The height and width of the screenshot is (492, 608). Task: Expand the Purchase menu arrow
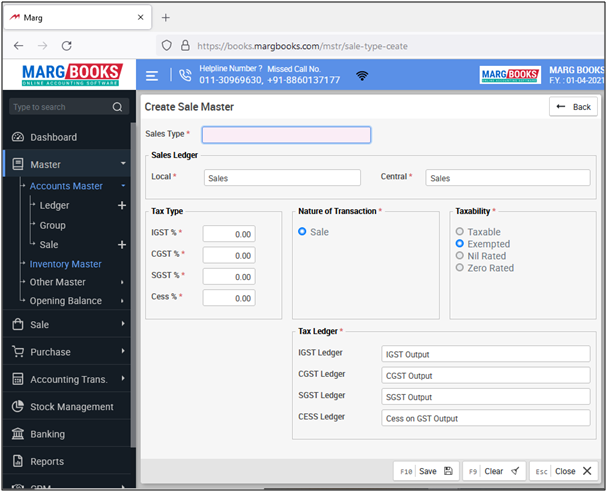tap(123, 351)
